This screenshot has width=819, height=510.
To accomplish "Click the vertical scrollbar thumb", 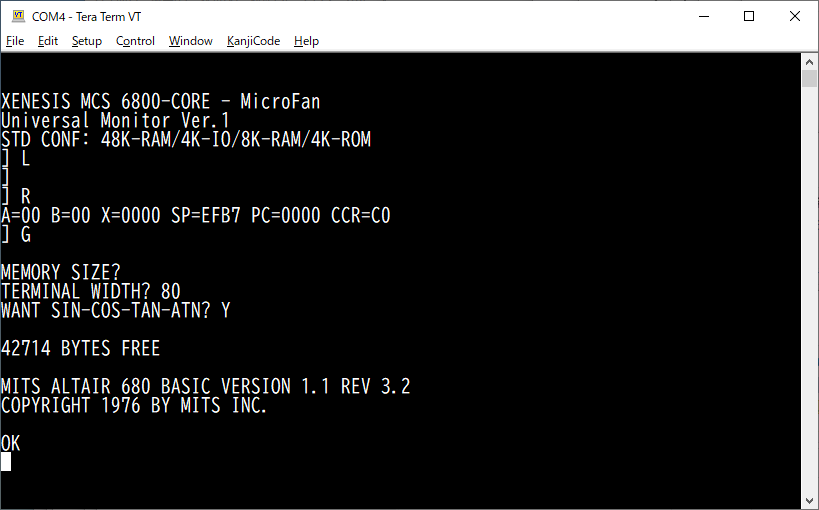I will pyautogui.click(x=810, y=78).
